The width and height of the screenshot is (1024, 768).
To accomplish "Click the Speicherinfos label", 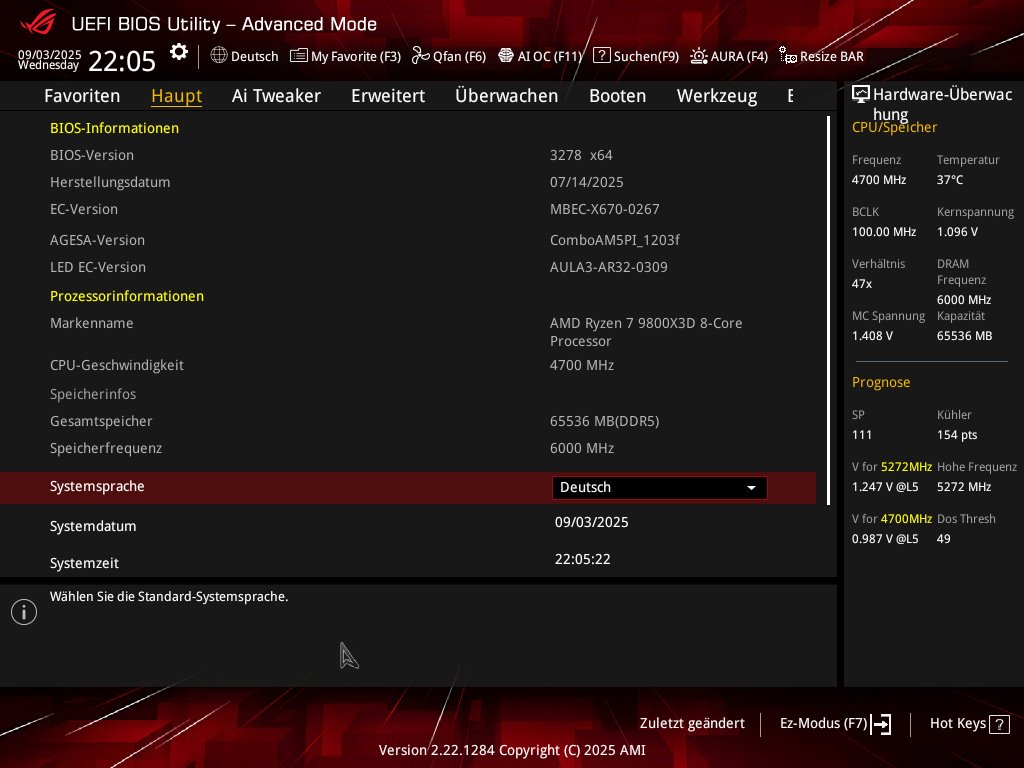I will pyautogui.click(x=93, y=394).
